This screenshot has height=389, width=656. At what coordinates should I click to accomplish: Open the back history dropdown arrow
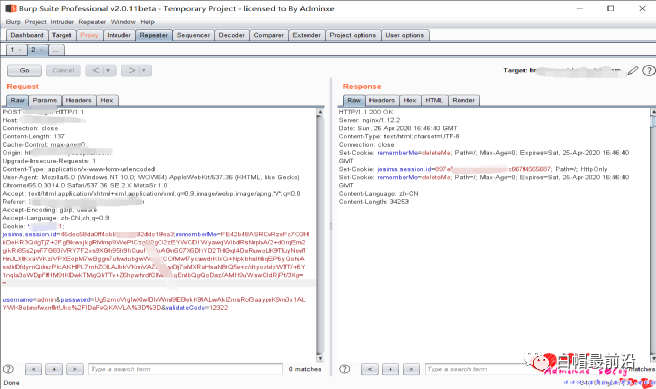(108, 70)
